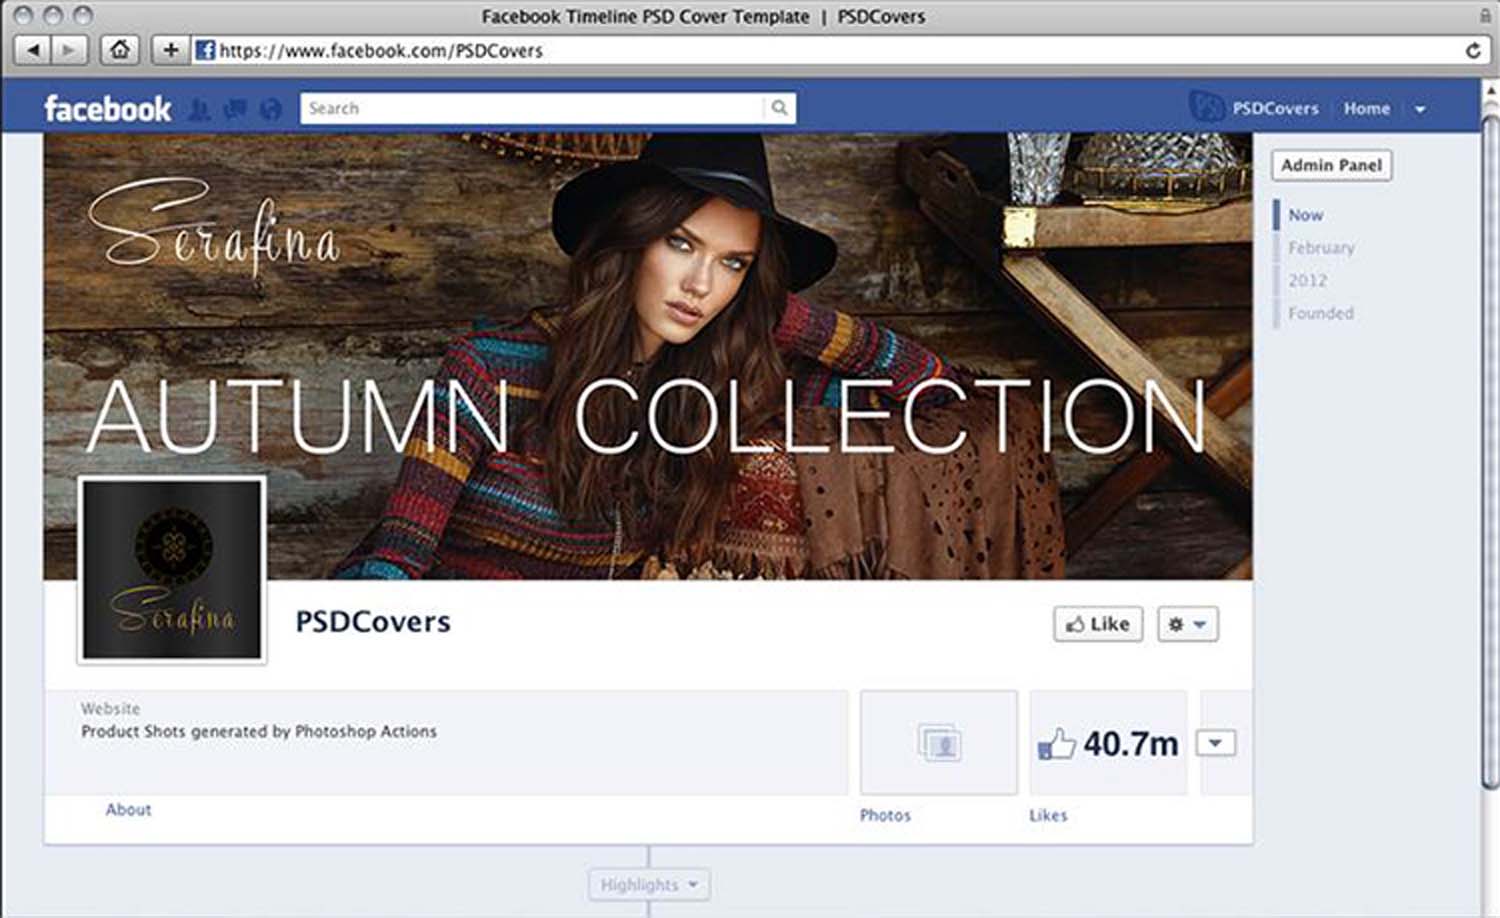Click the browser URL address field

838,50
